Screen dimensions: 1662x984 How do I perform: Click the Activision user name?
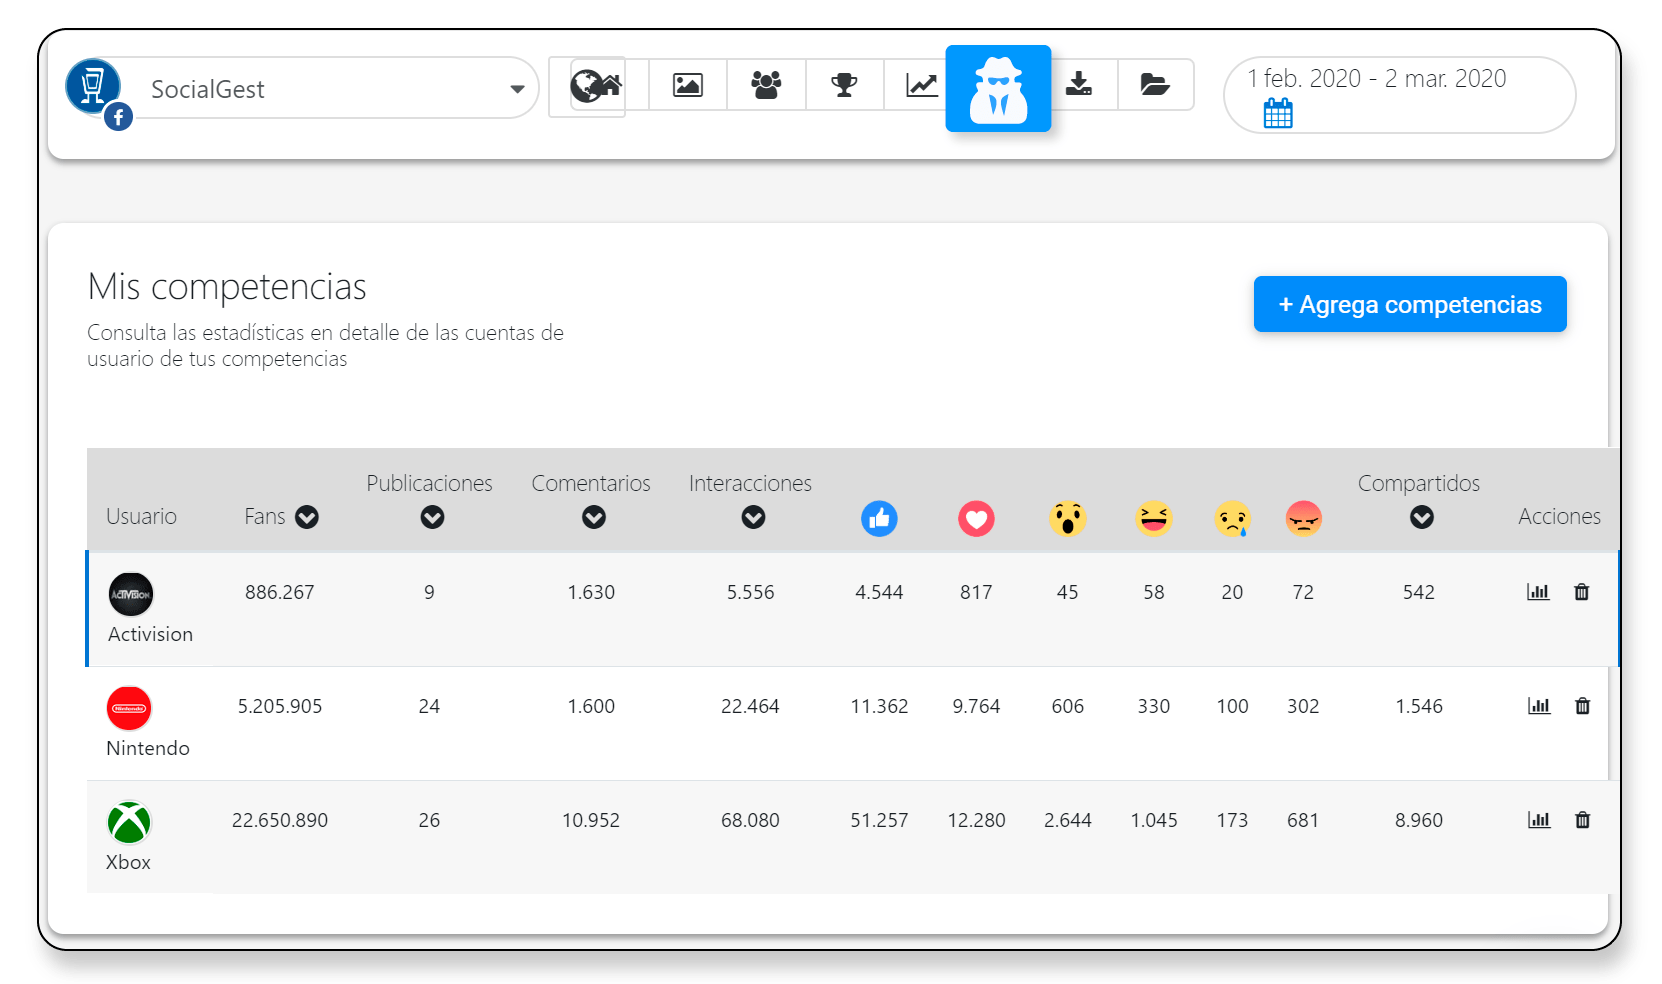[150, 634]
